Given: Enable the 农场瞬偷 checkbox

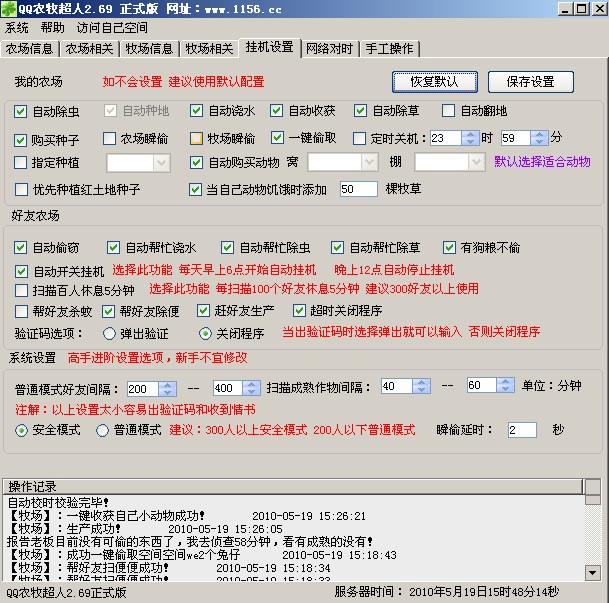Looking at the screenshot, I should click(110, 138).
